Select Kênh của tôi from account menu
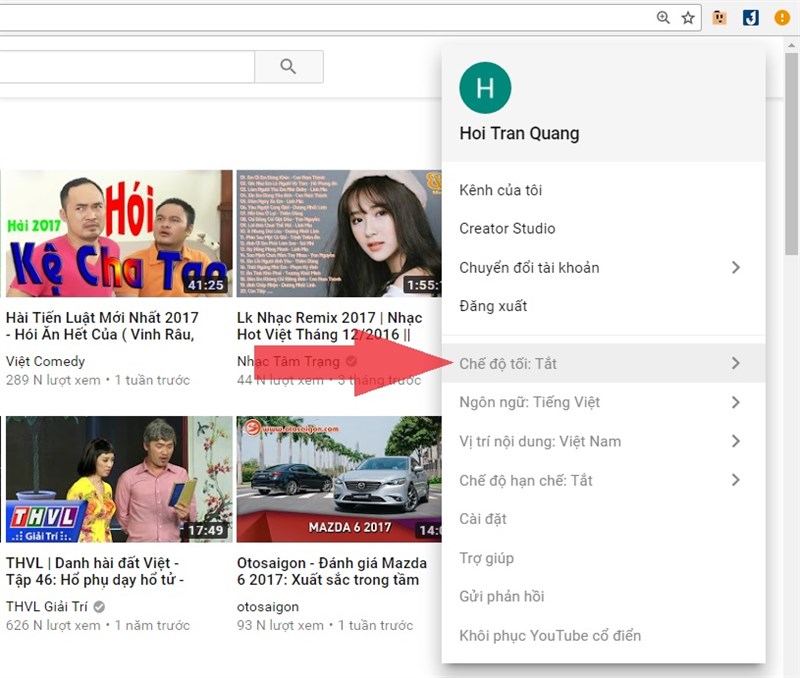Viewport: 800px width, 678px height. 500,190
